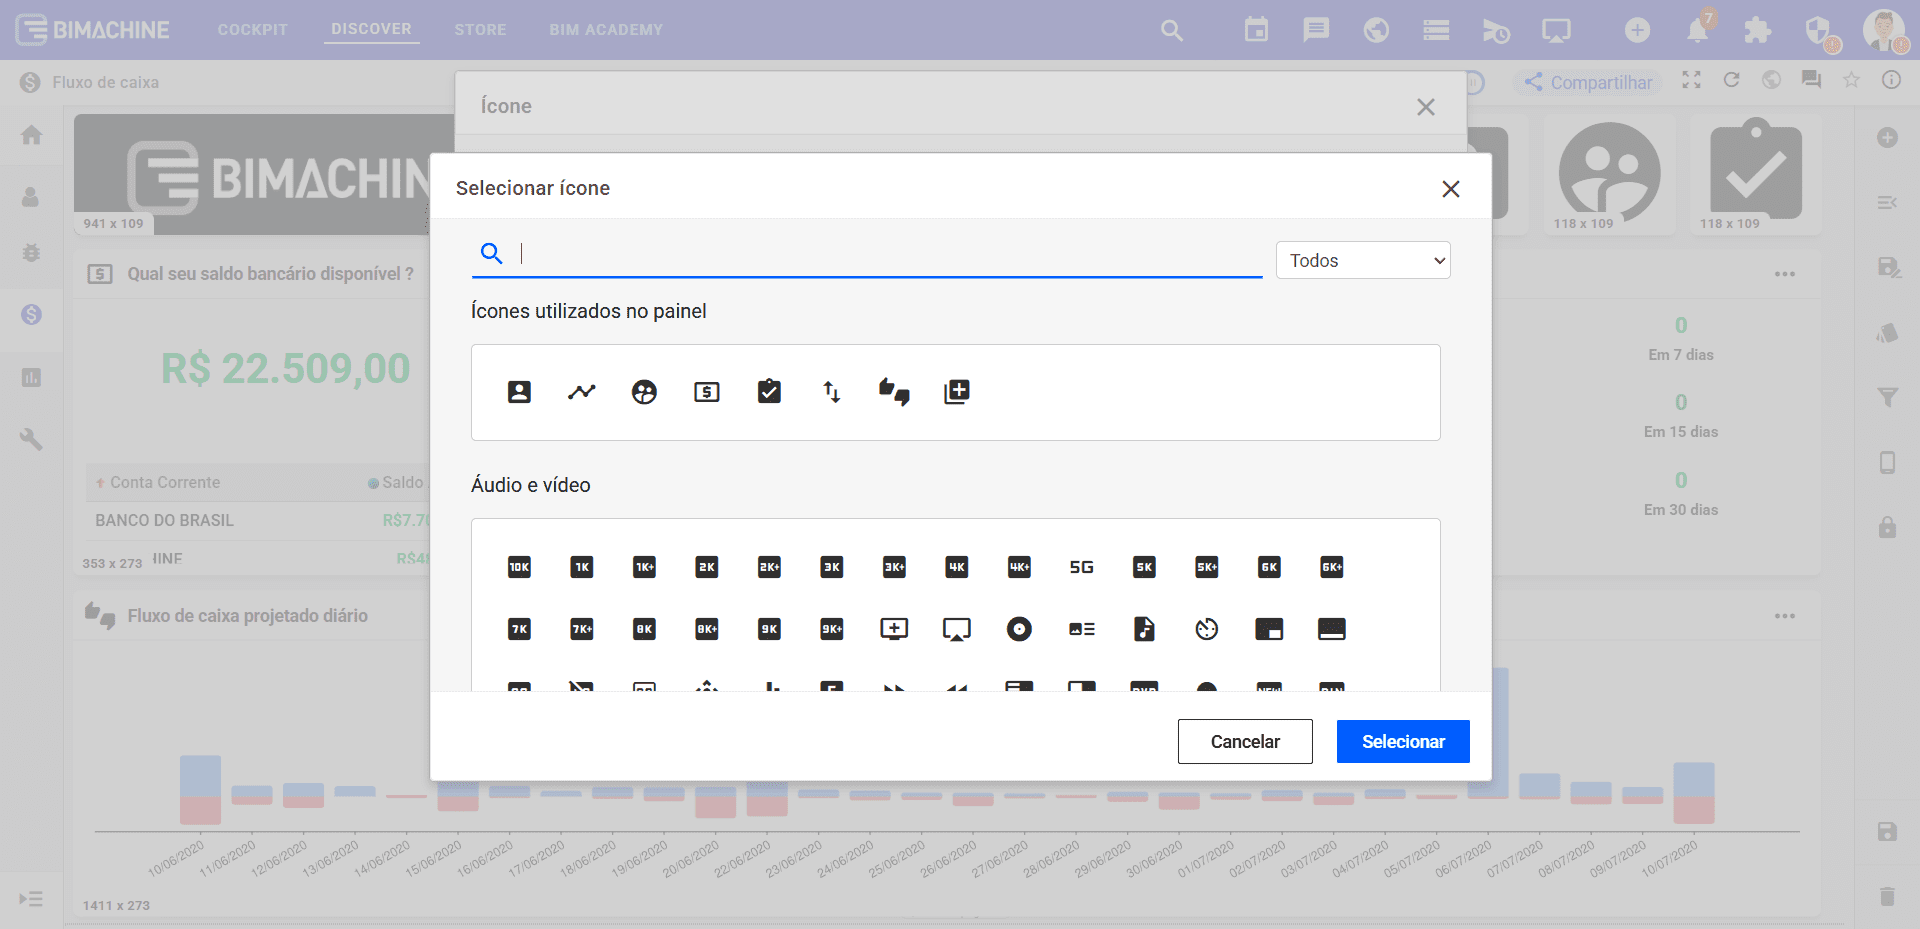Pick the 10K icon in Áudio e vídeo
Screen dimensions: 1920x929
(x=519, y=567)
